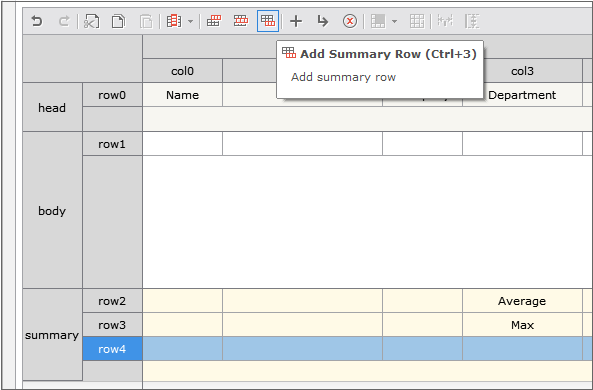593x390 pixels.
Task: Add a body row via toolbar
Action: pyautogui.click(x=241, y=21)
